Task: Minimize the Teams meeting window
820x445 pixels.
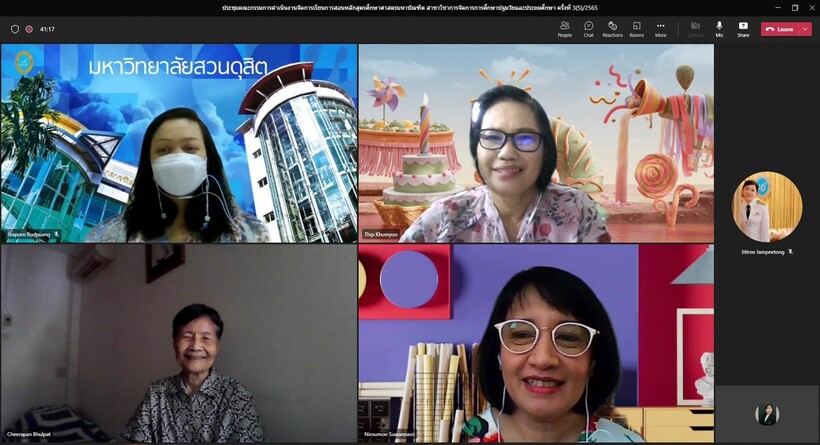Action: [779, 8]
